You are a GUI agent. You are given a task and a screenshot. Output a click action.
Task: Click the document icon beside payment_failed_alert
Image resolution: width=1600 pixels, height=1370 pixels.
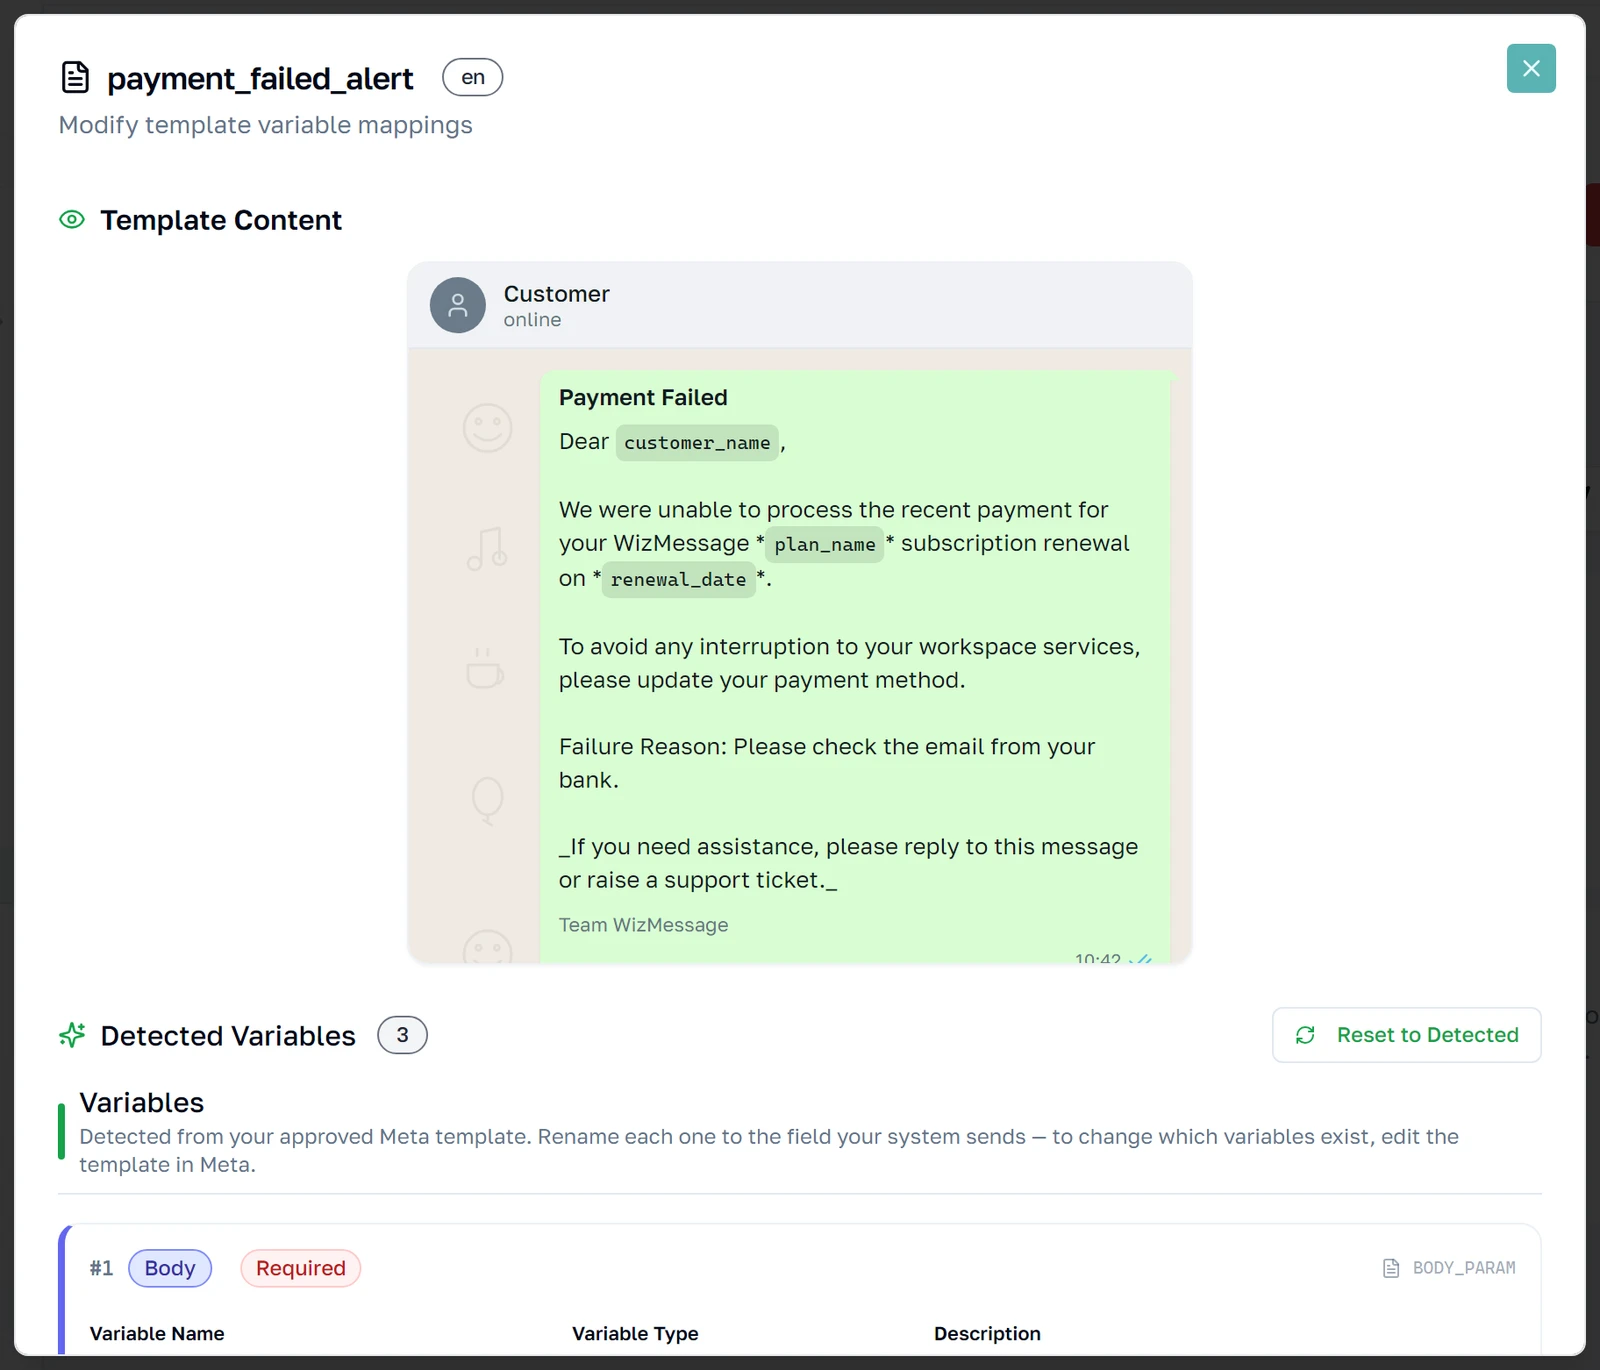click(x=75, y=77)
